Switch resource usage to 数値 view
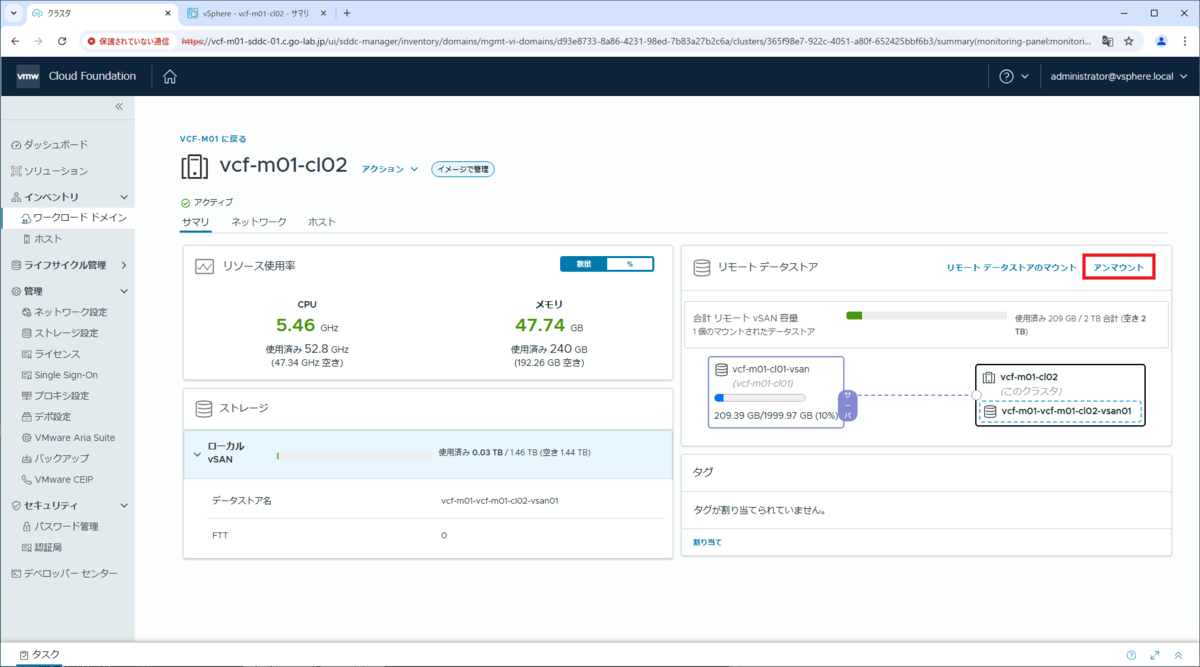 (583, 264)
